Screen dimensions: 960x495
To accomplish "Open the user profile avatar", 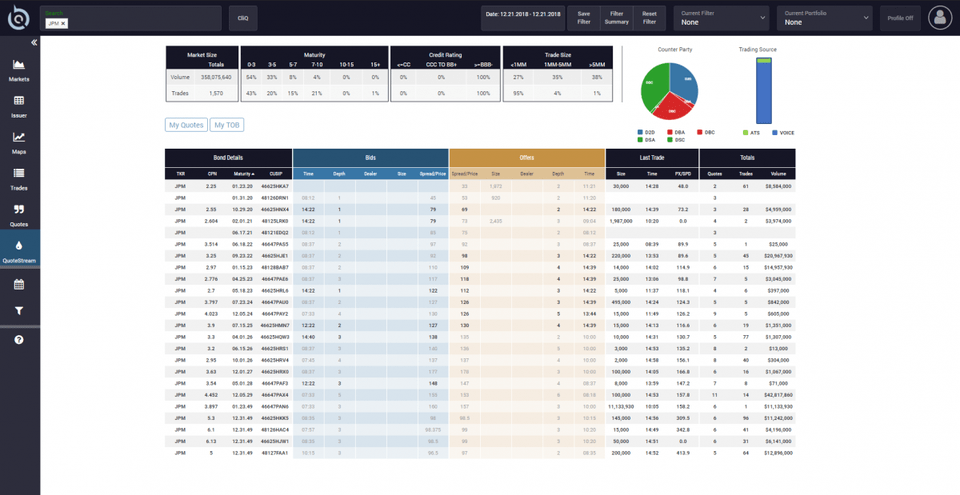I will pyautogui.click(x=940, y=18).
